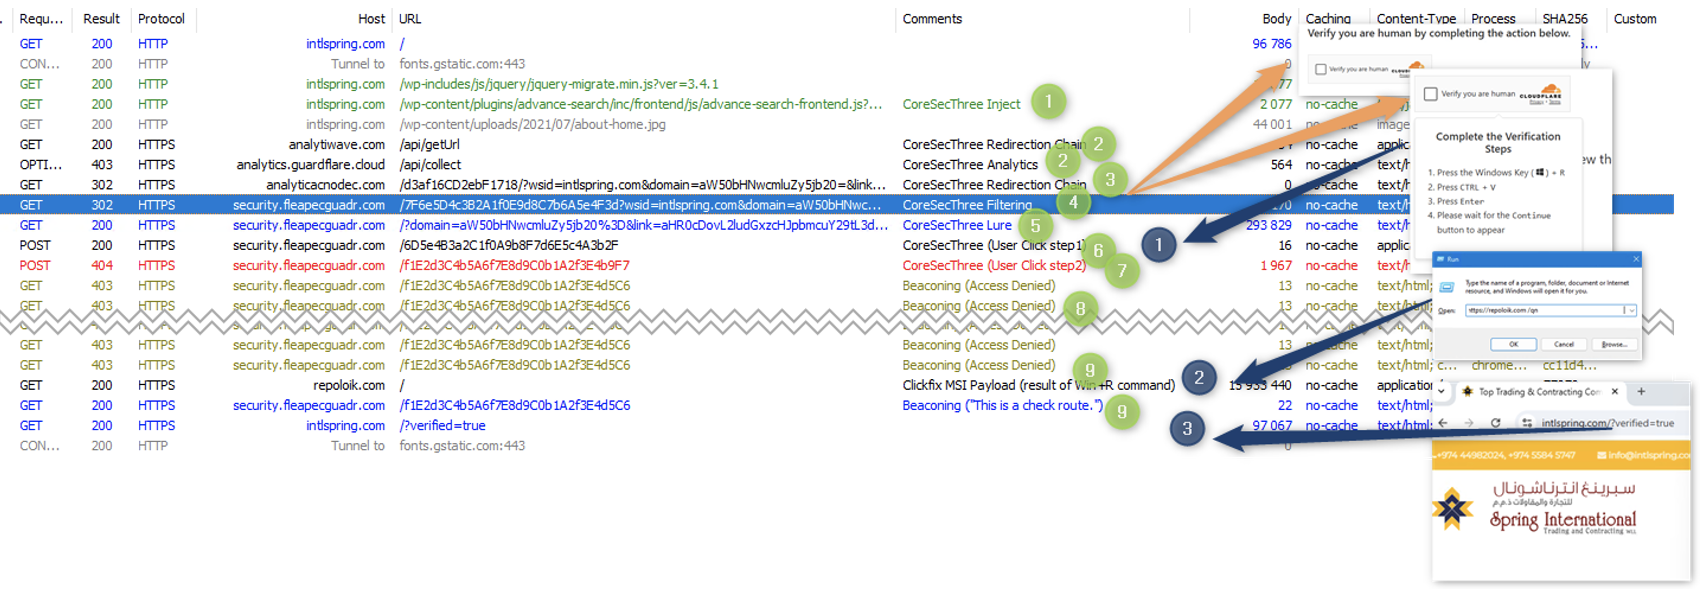Click OK in the Run dialog
This screenshot has height=596, width=1708.
pyautogui.click(x=1513, y=344)
